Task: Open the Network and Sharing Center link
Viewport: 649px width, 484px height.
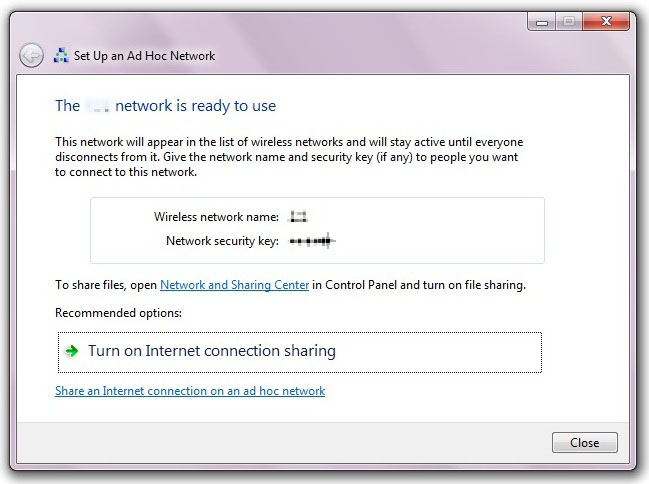Action: coord(234,285)
